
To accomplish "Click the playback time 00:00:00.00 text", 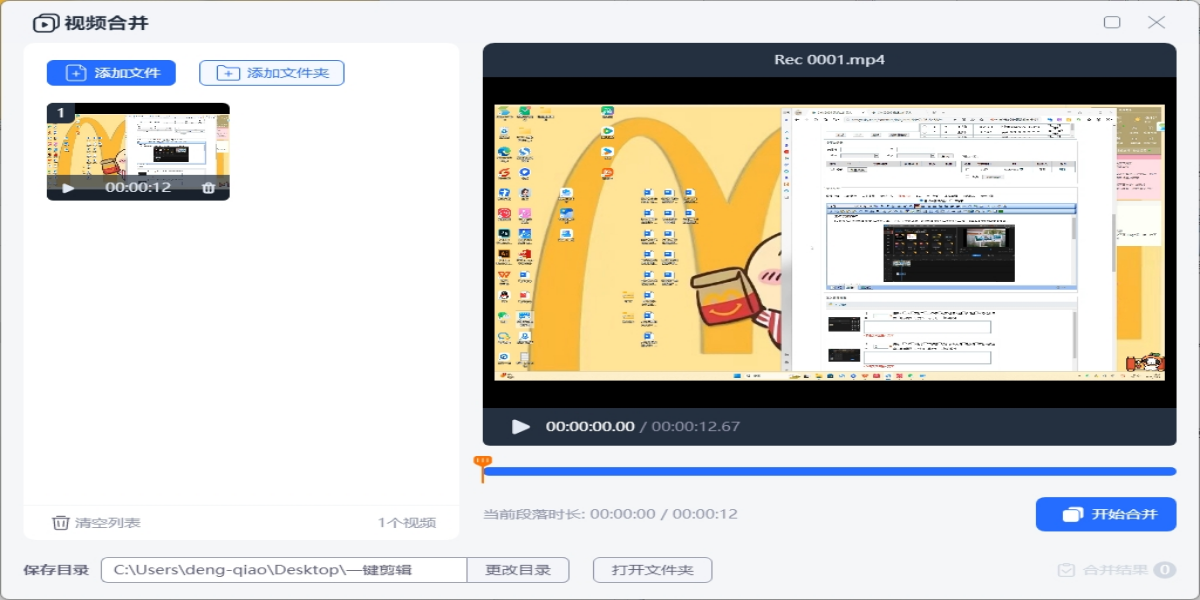I will [590, 426].
